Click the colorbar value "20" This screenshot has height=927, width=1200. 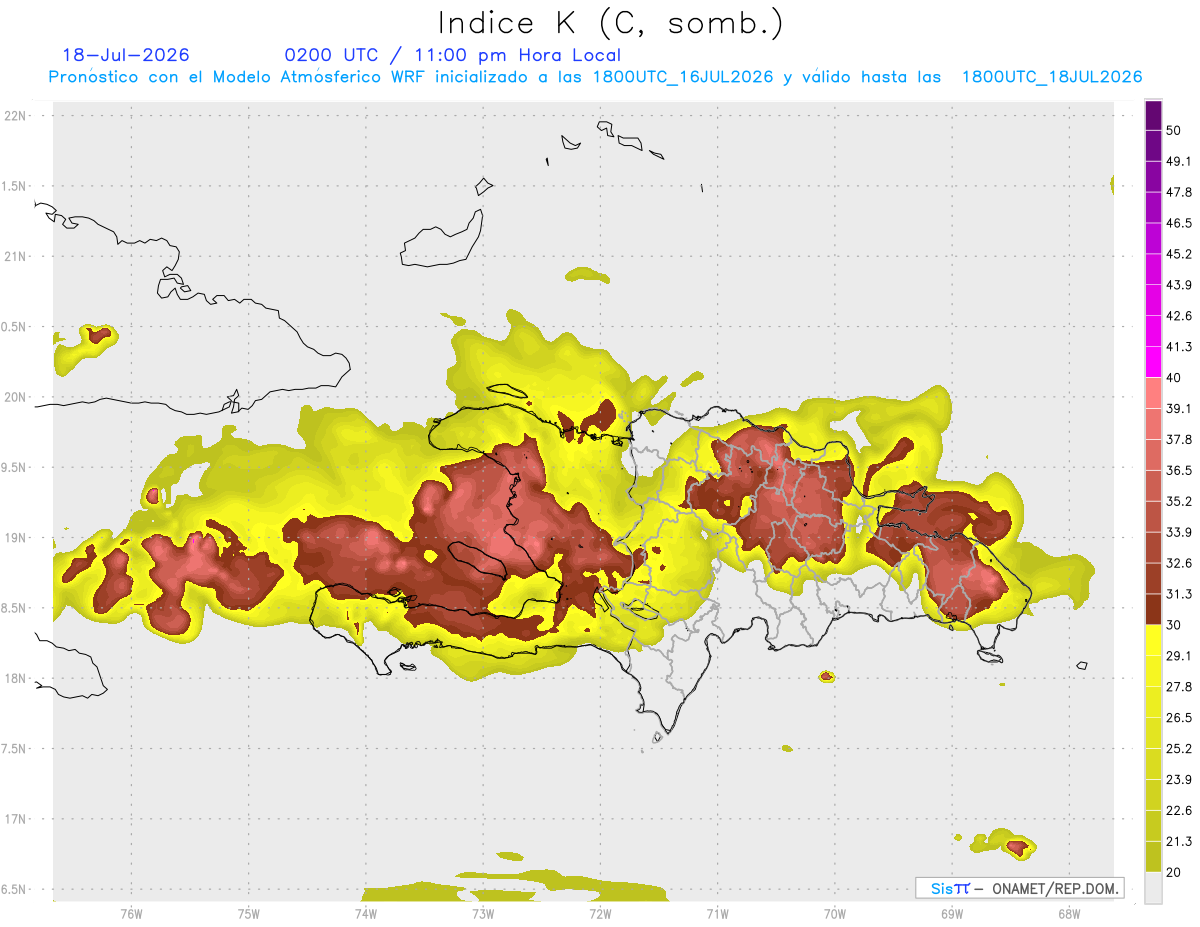1174,872
